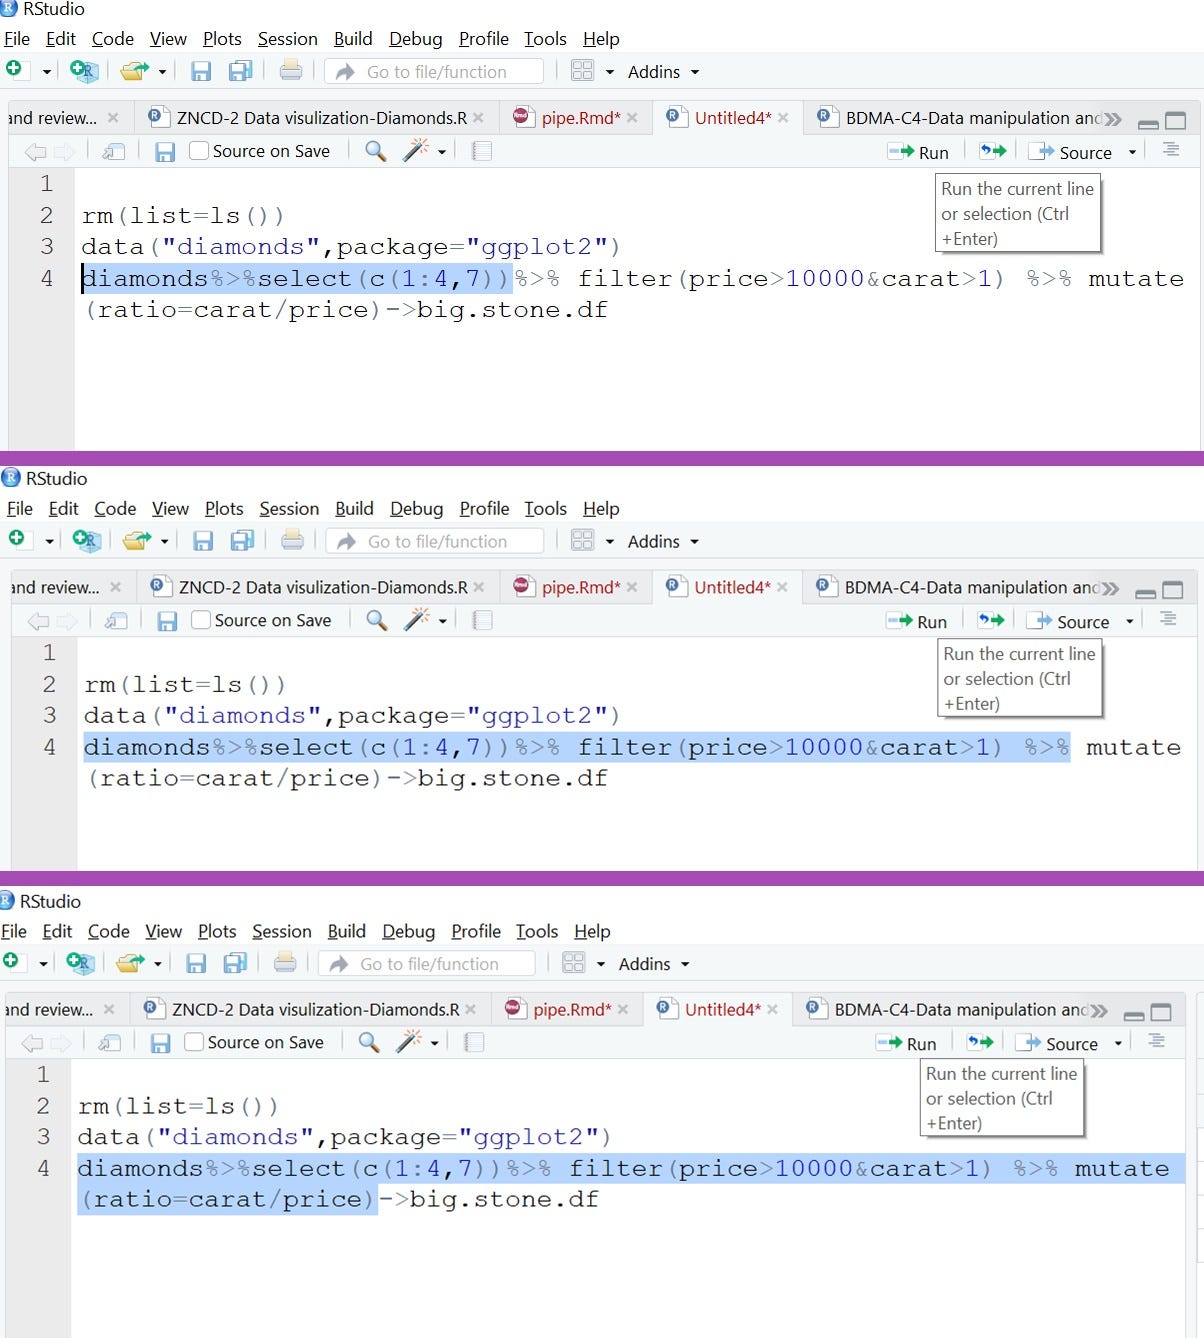Click the Save All documents icon

240,70
